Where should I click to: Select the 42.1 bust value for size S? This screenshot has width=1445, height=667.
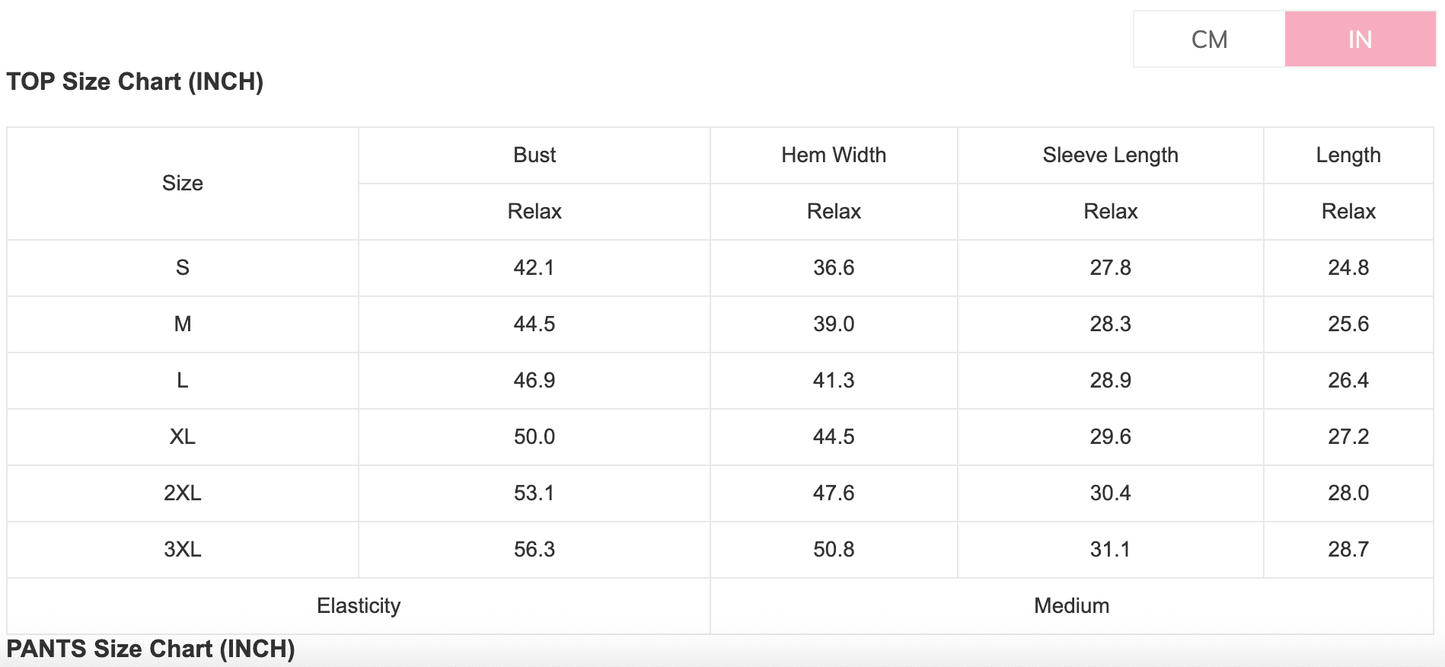pos(534,268)
